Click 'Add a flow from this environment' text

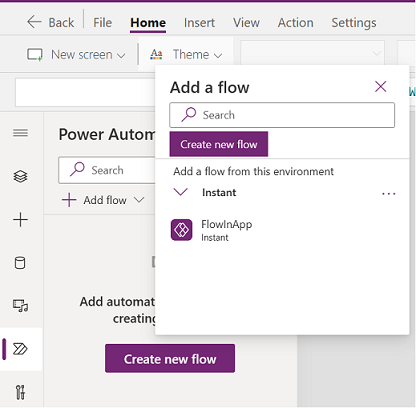click(253, 171)
